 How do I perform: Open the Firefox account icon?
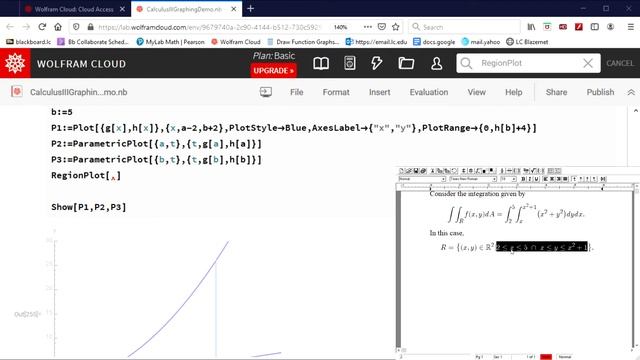611,27
